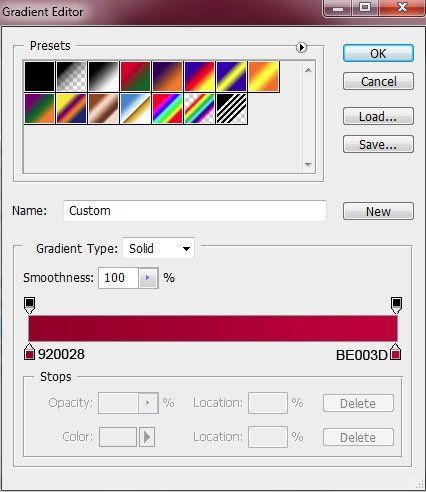The width and height of the screenshot is (426, 492).
Task: Select the BE003D color stop
Action: [x=396, y=352]
